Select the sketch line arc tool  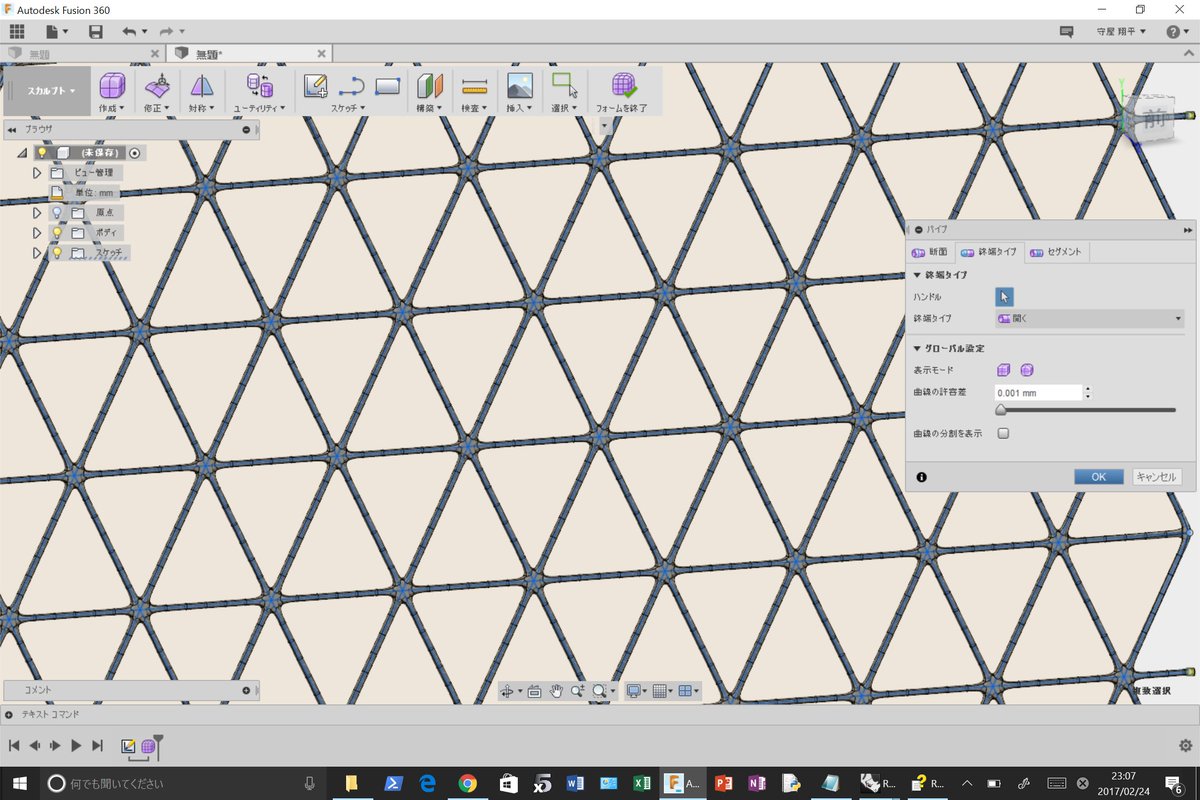click(351, 86)
